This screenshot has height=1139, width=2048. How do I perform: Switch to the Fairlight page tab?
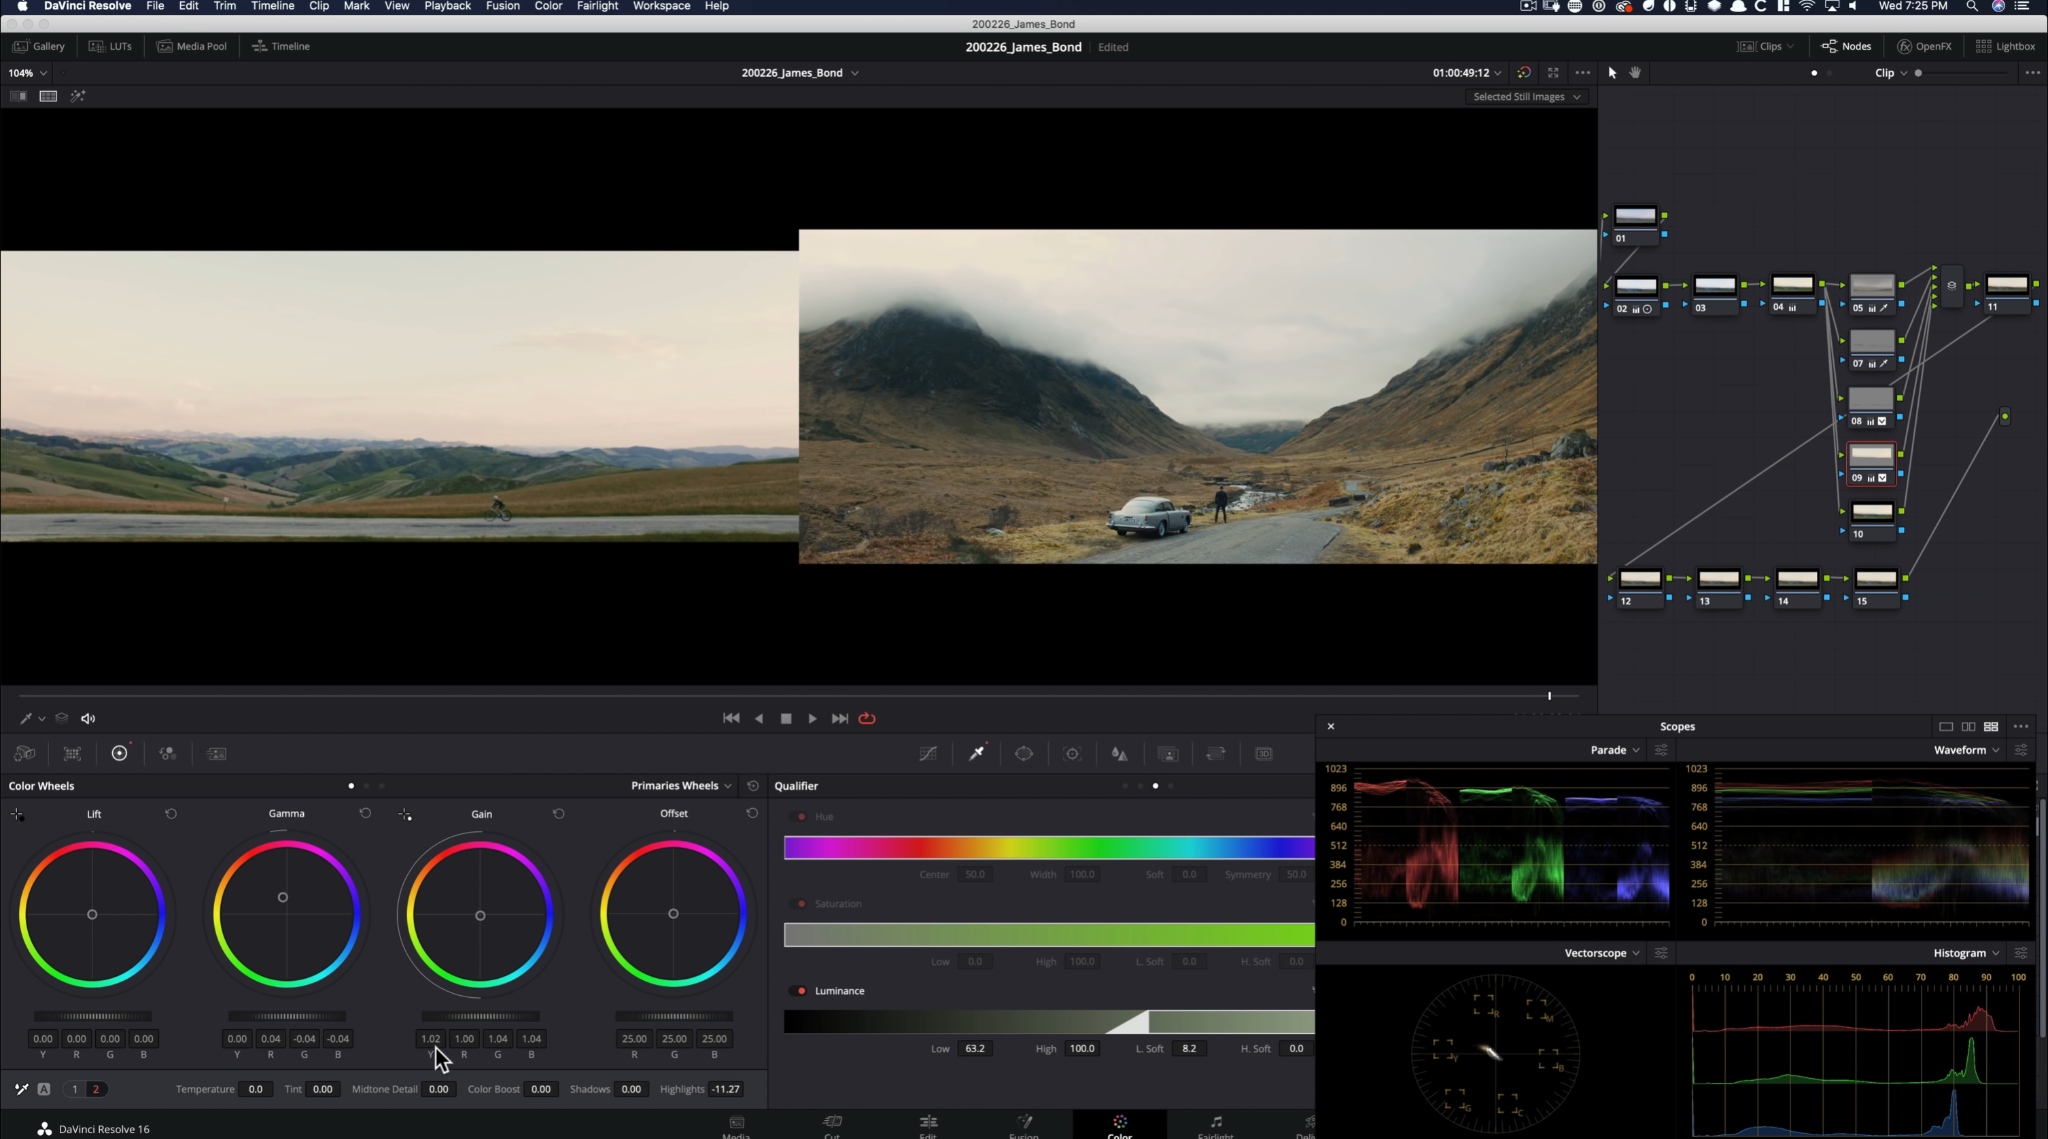point(1215,1125)
